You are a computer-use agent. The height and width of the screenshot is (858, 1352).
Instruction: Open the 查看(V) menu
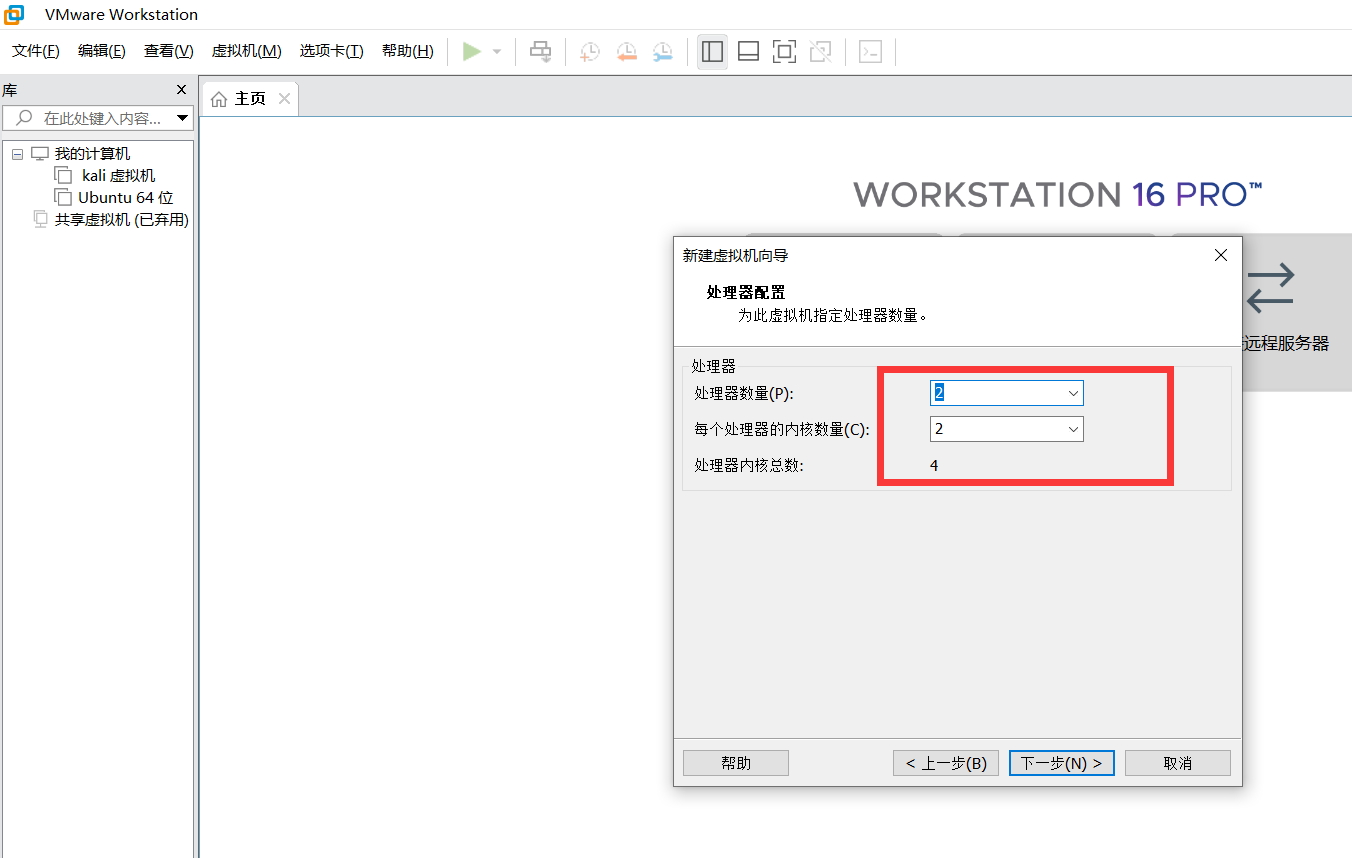coord(169,51)
